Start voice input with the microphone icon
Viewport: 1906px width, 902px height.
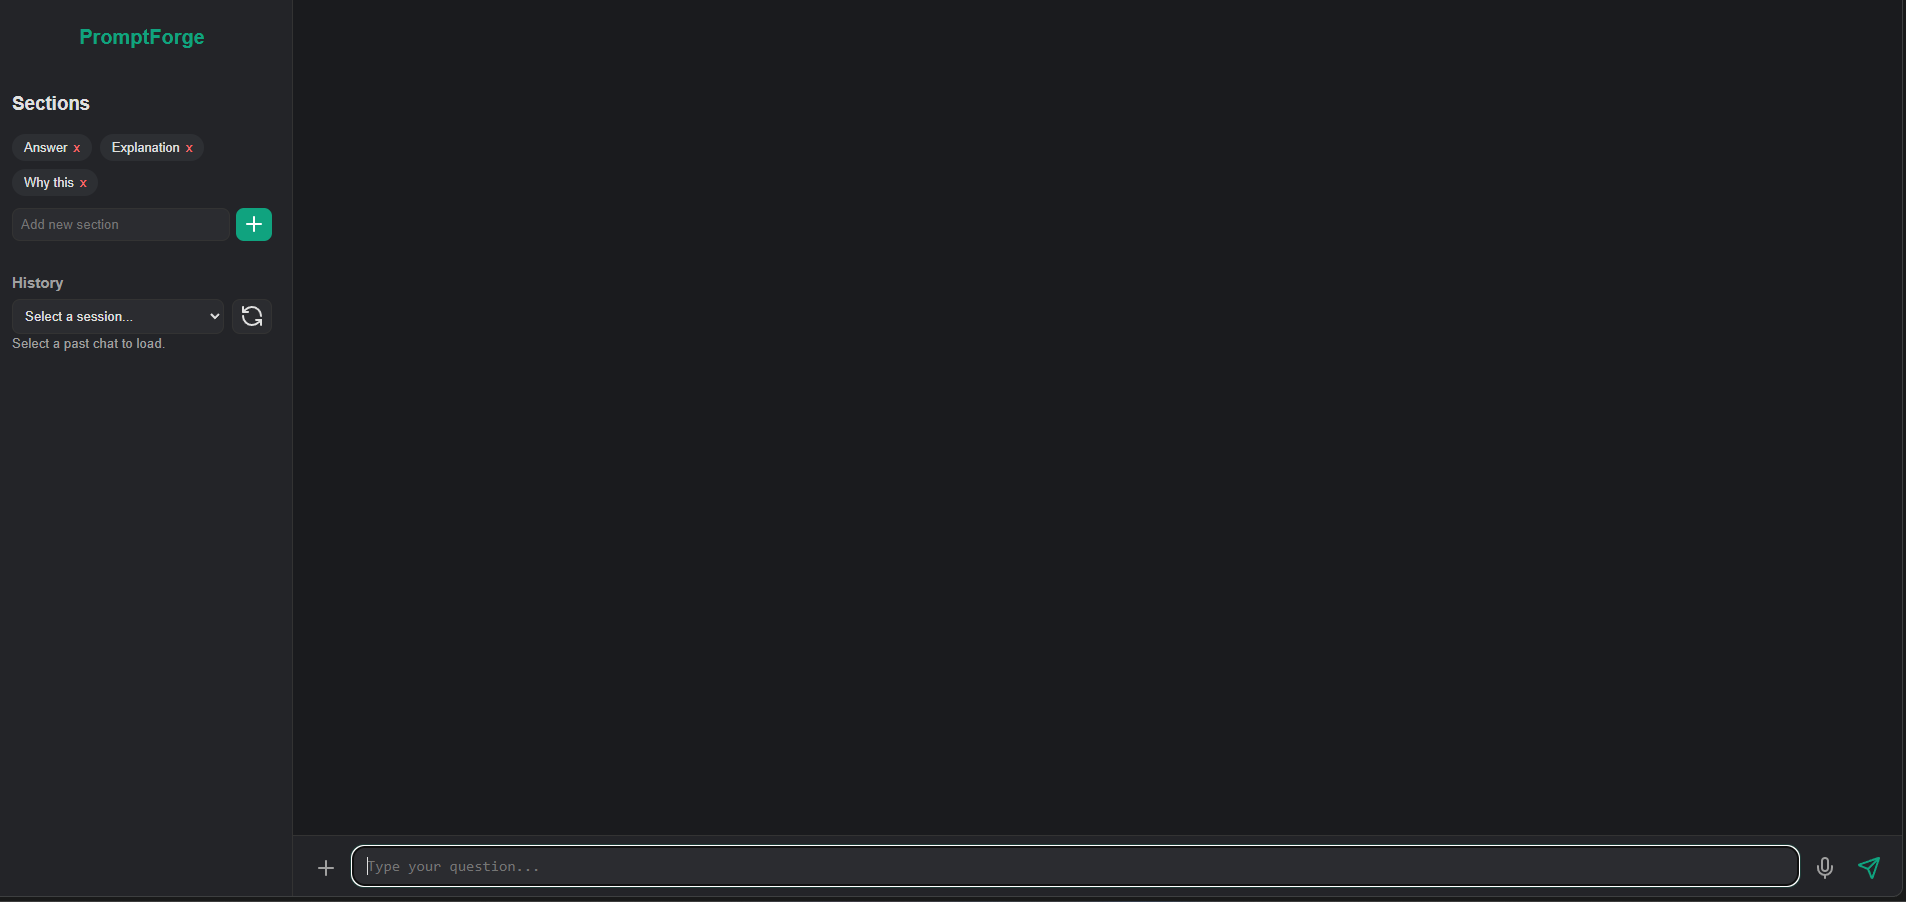coord(1825,867)
